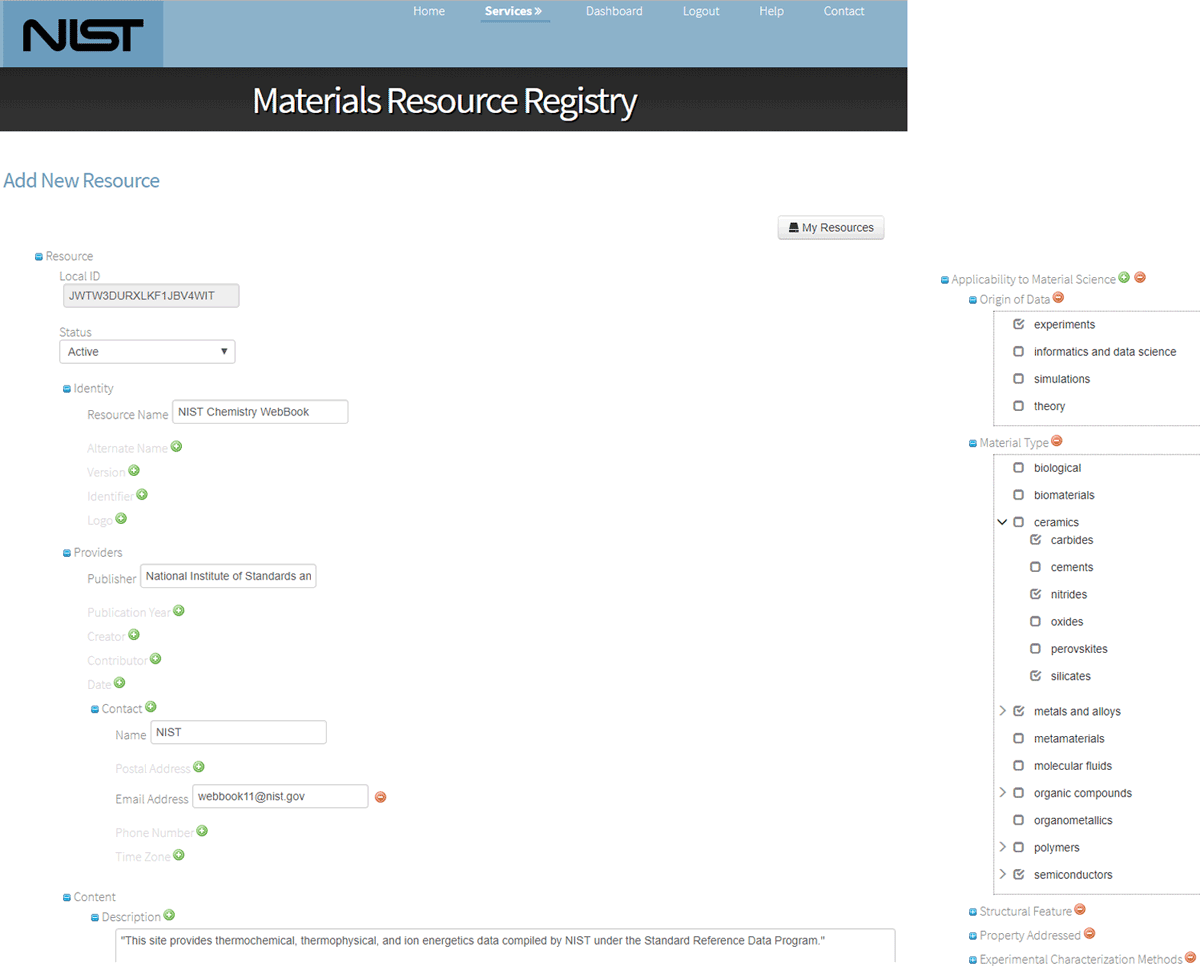Uncheck the silicates checkbox

[x=1036, y=676]
